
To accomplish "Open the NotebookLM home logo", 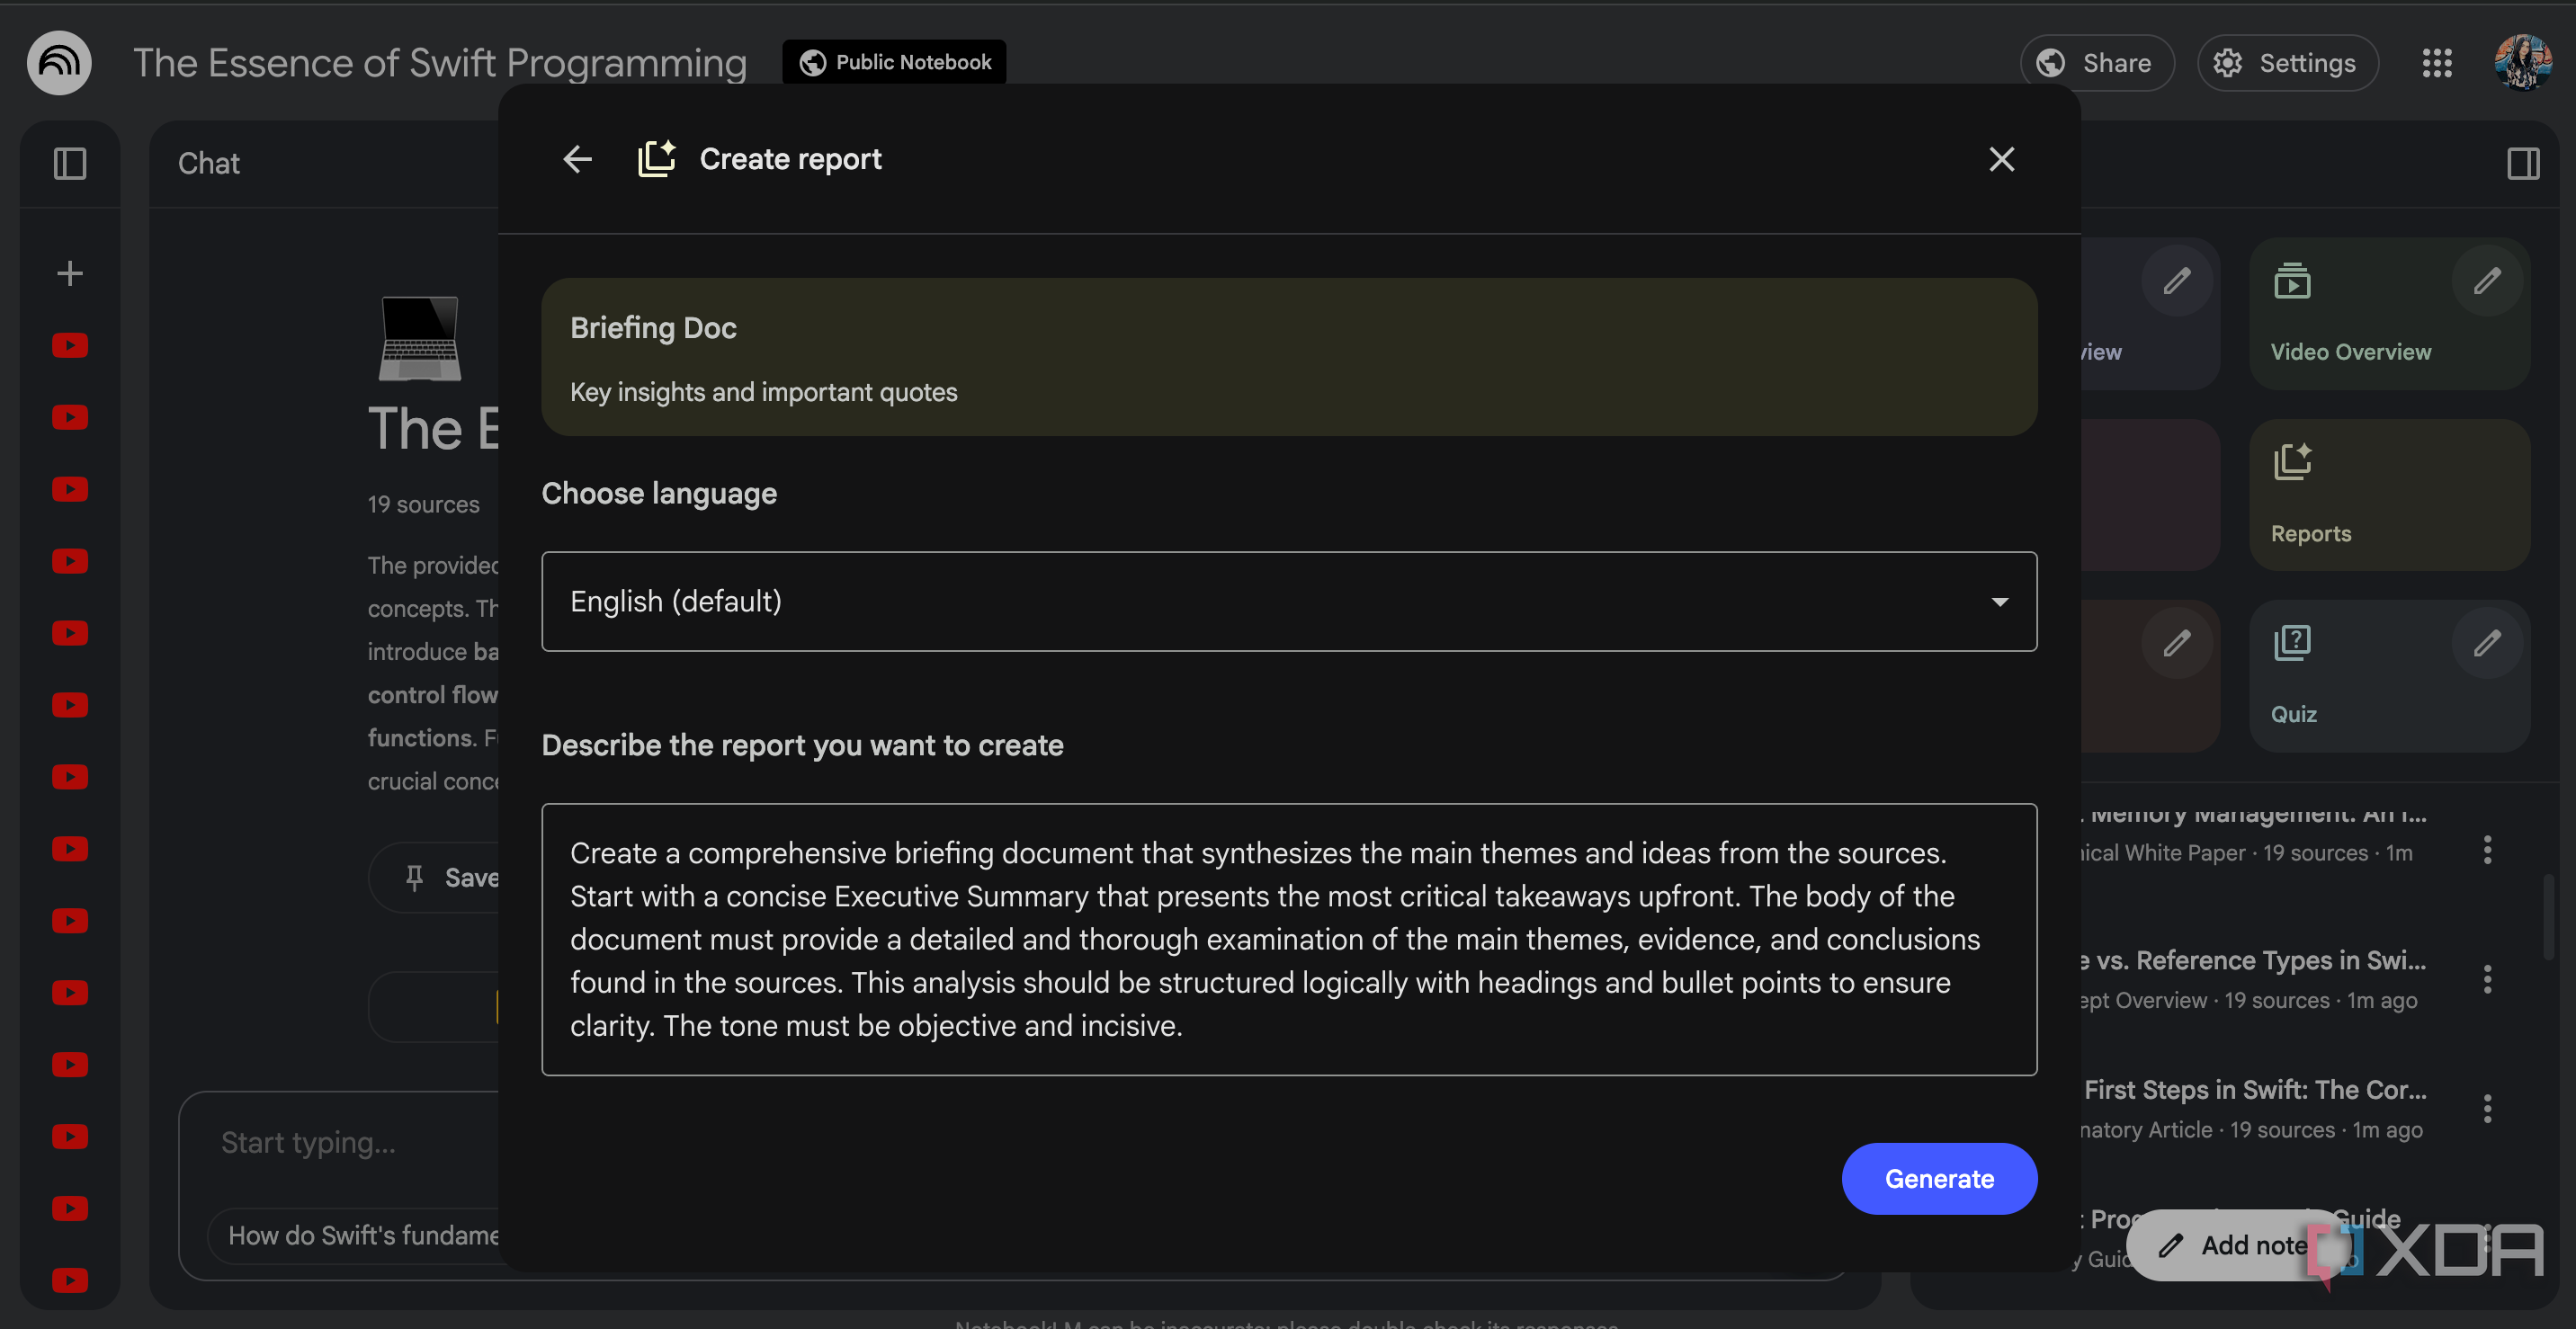I will pos(59,62).
